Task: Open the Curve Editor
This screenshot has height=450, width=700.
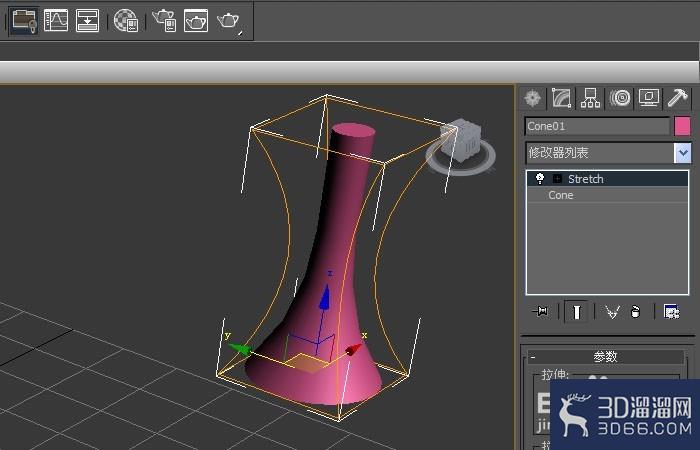Action: click(56, 20)
